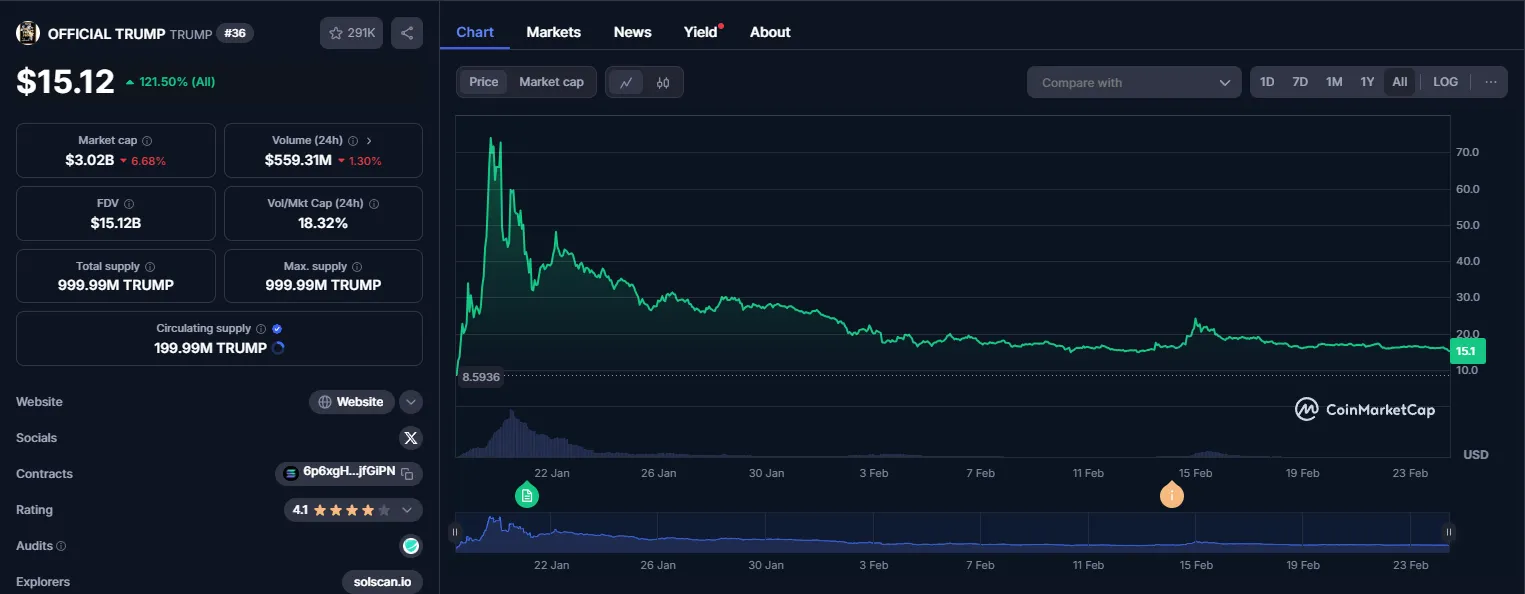This screenshot has width=1525, height=594.
Task: Toggle chart to Price view
Action: tap(484, 82)
